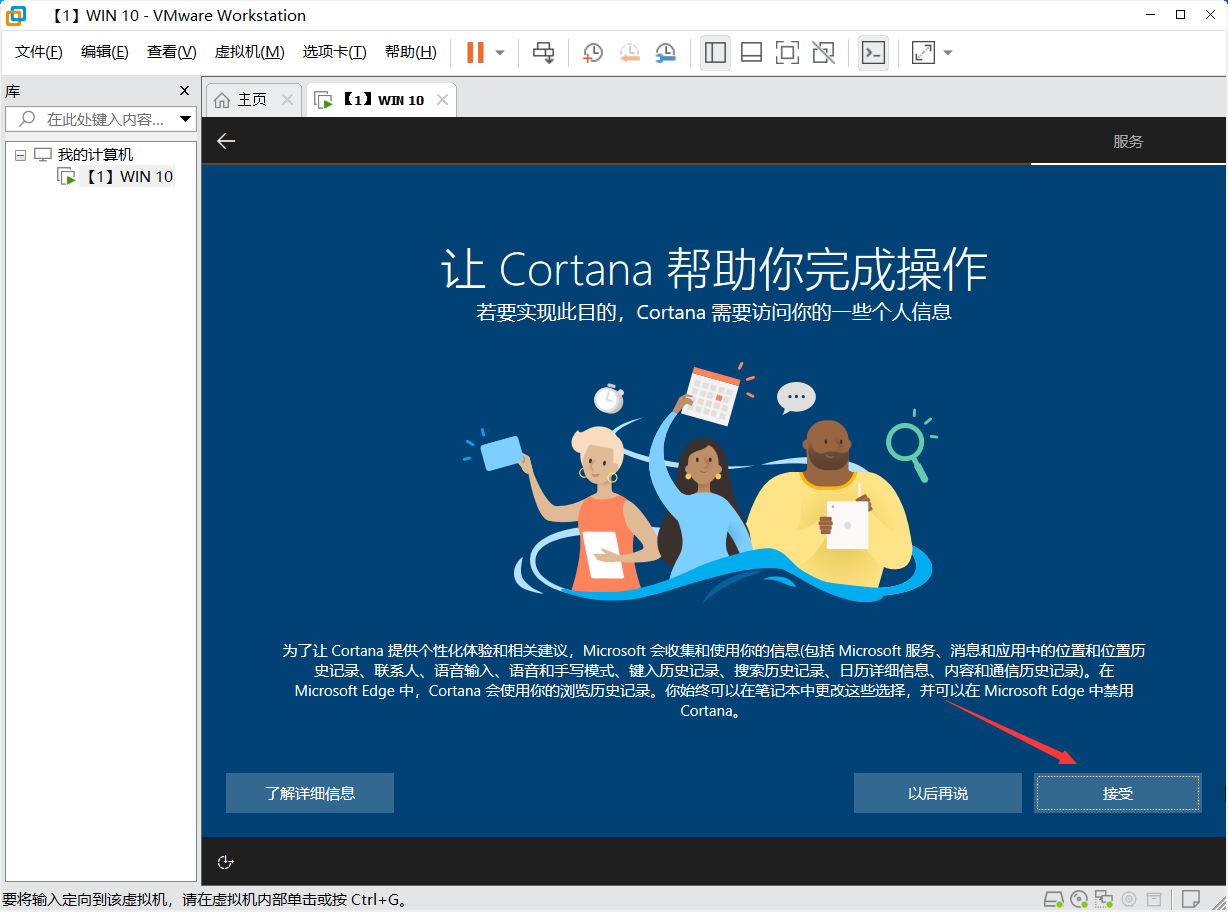Click the network adapter status icon
1228x912 pixels.
coord(1104,899)
